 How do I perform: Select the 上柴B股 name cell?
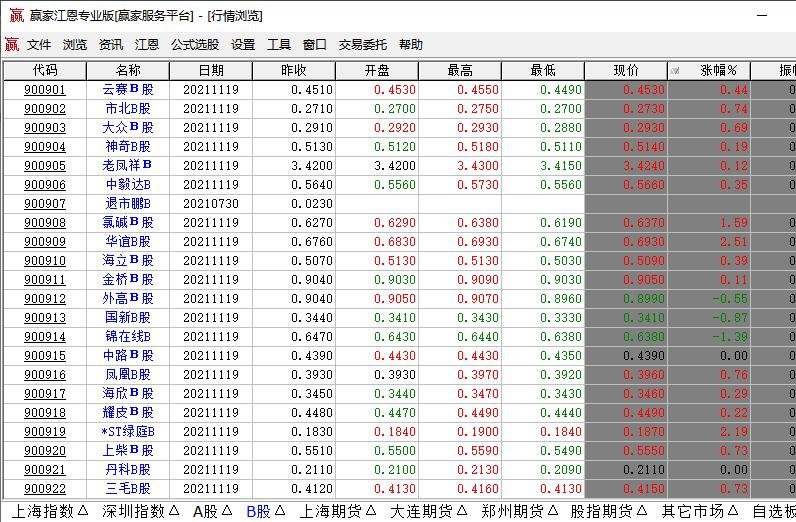tap(128, 450)
